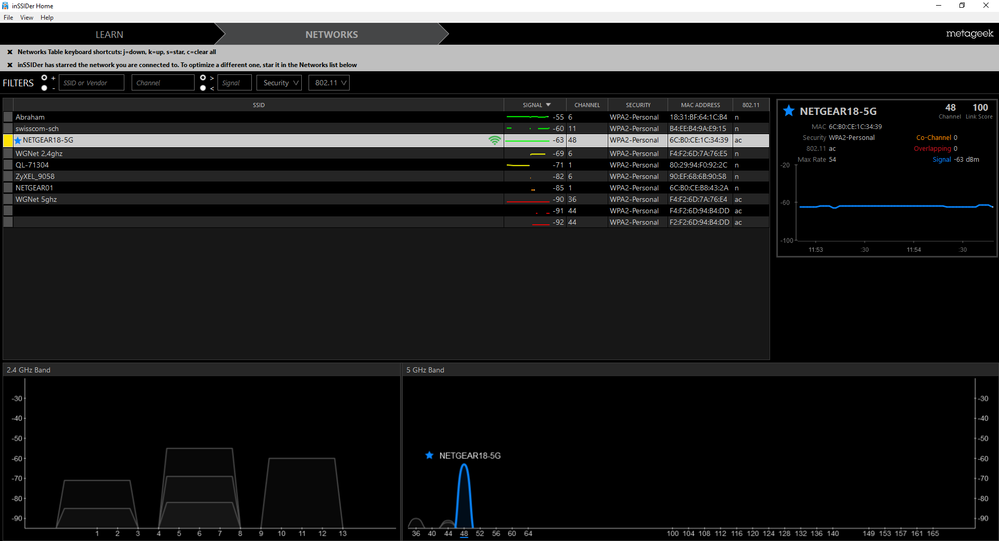Select the Abraham network row
This screenshot has height=541, width=999.
386,117
